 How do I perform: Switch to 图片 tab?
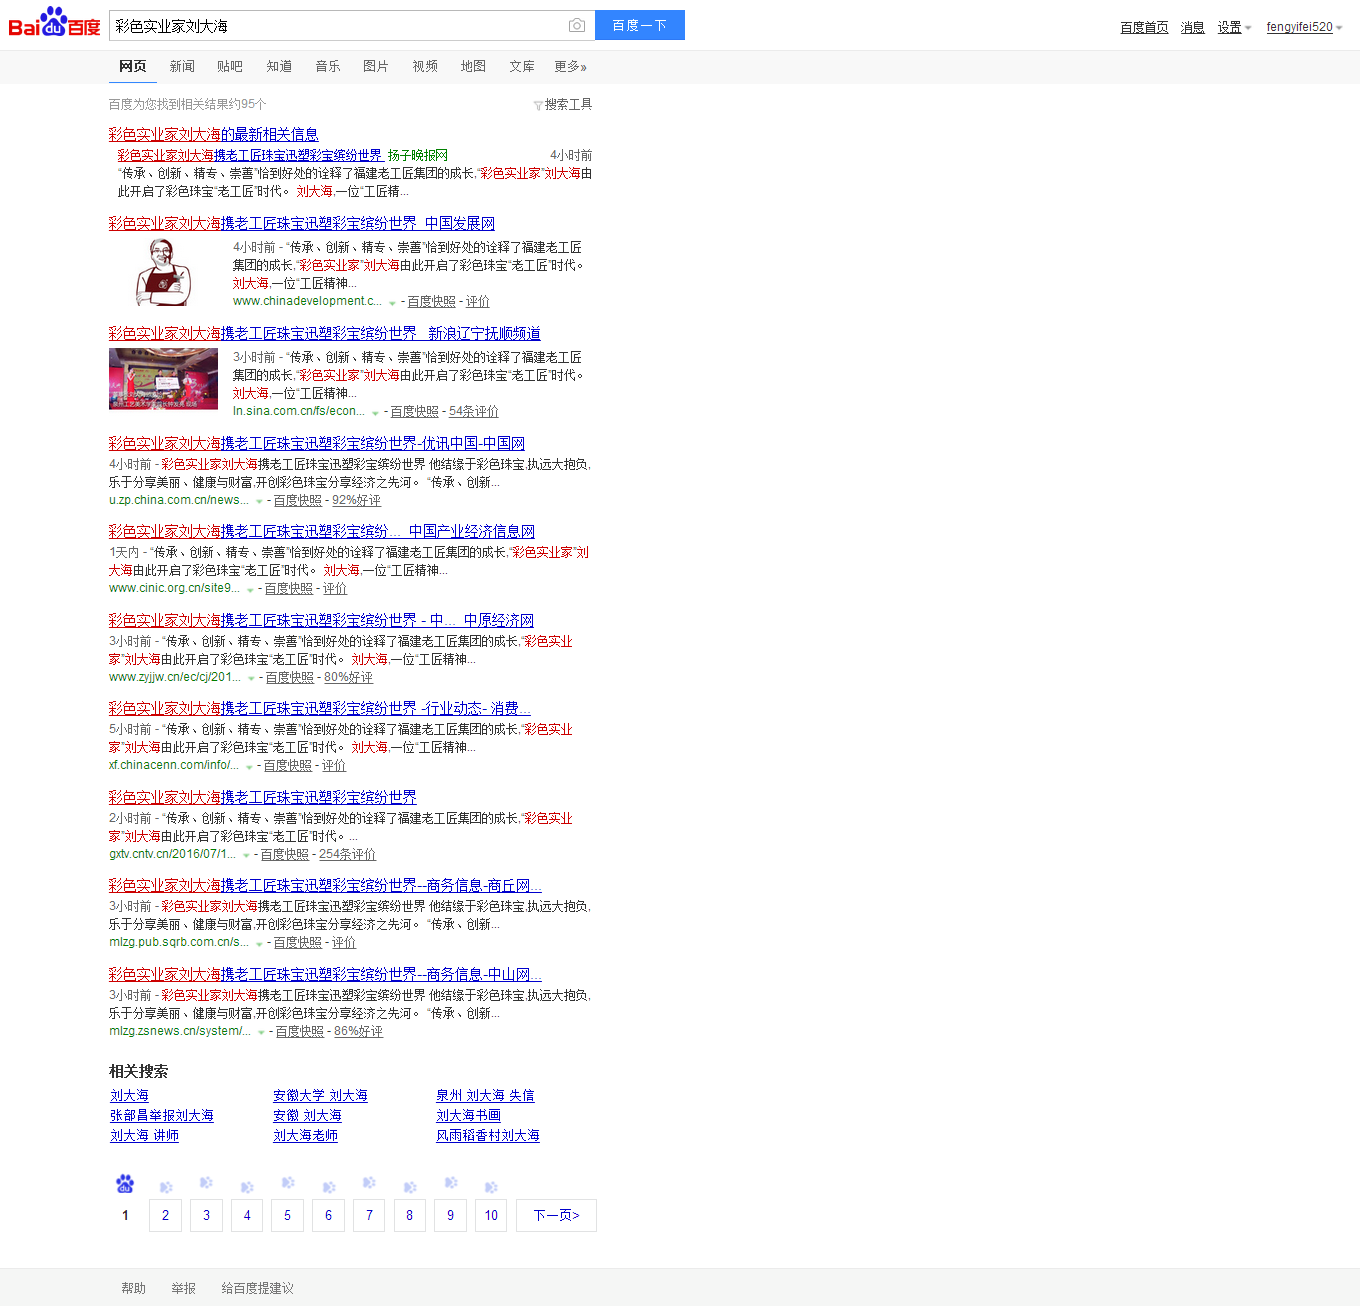click(376, 66)
